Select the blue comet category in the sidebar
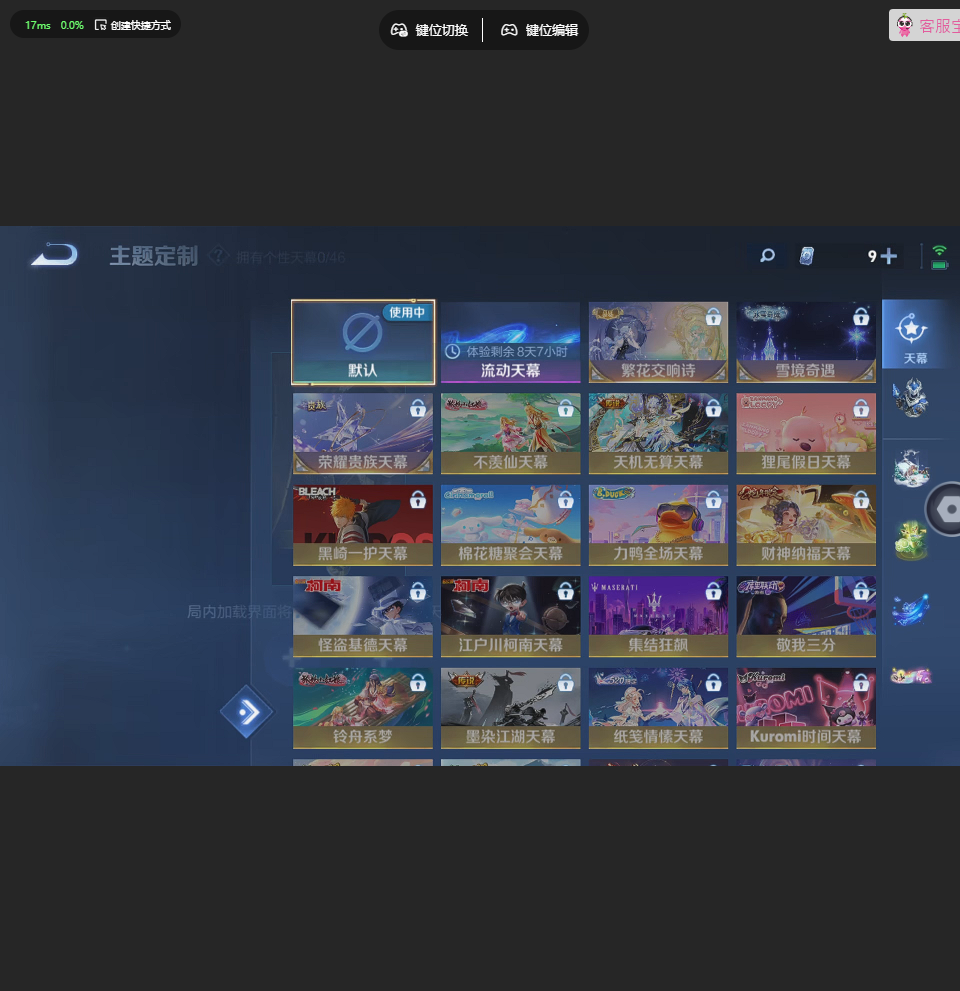The height and width of the screenshot is (991, 960). click(911, 608)
